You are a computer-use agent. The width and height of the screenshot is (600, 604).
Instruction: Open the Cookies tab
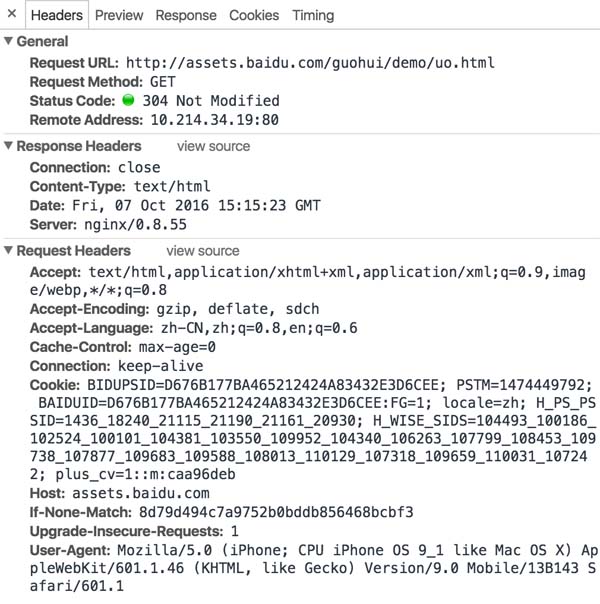[254, 16]
